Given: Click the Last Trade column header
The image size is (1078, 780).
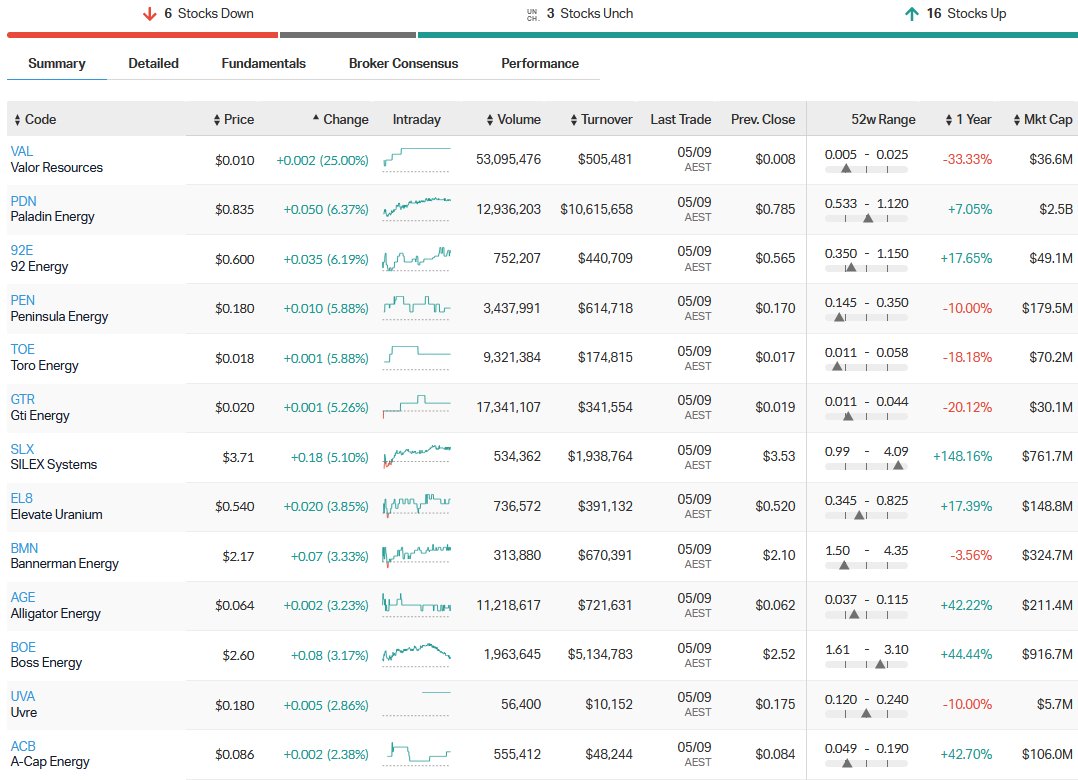Looking at the screenshot, I should click(x=681, y=120).
